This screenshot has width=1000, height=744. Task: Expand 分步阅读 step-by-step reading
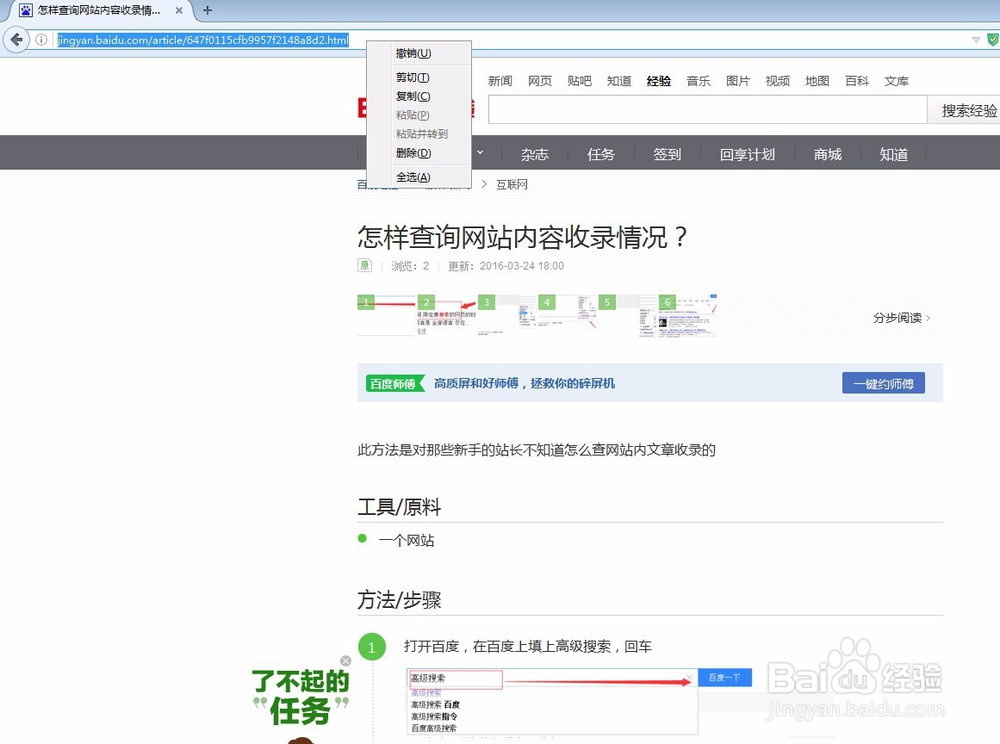click(901, 317)
